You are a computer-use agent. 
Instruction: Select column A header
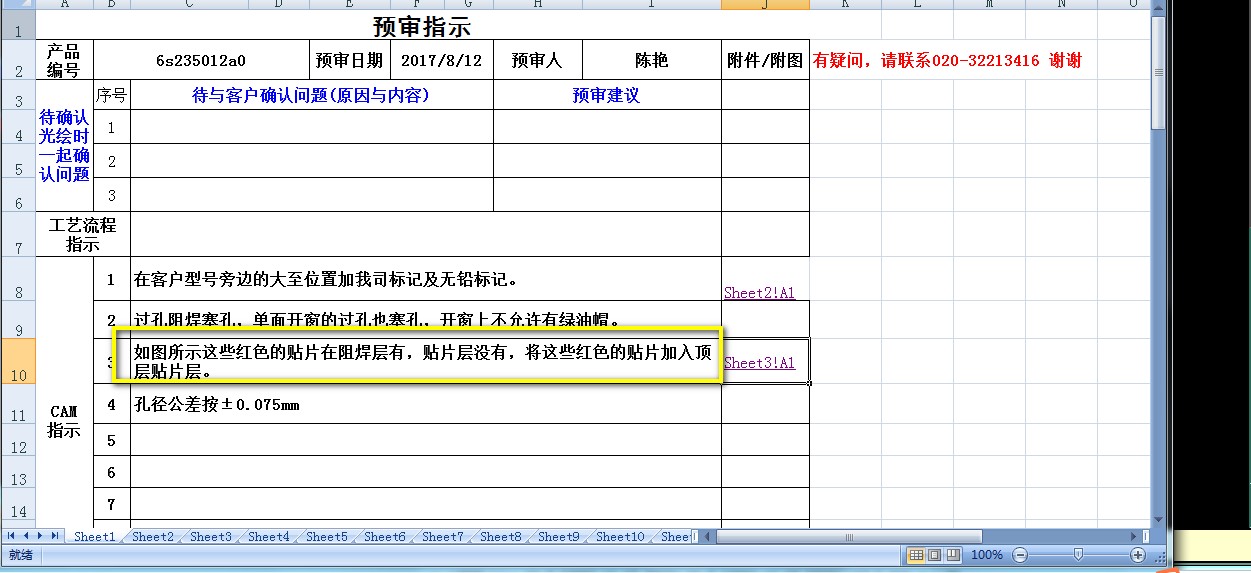64,4
